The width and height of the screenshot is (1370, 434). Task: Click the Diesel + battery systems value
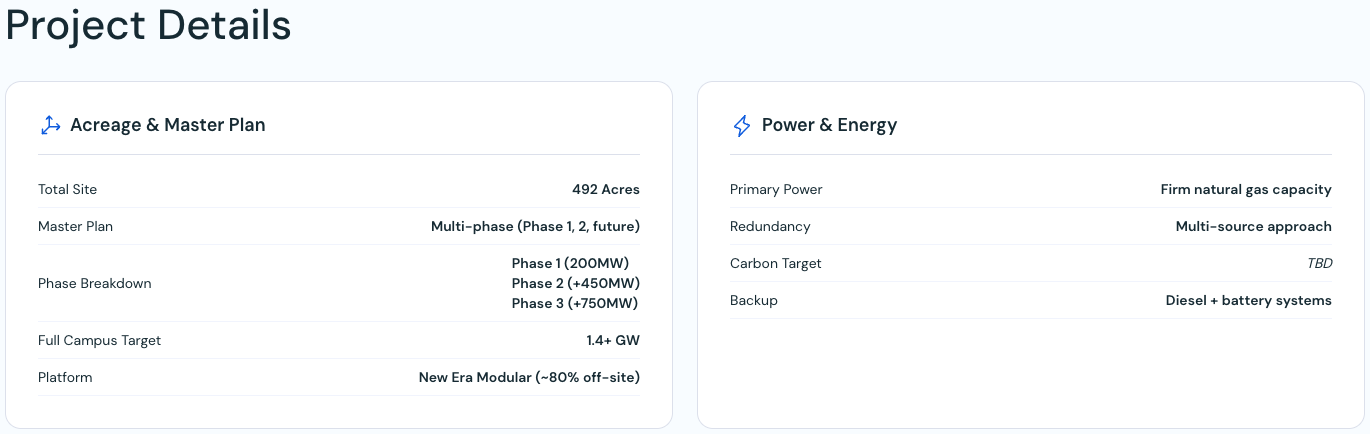[1249, 300]
